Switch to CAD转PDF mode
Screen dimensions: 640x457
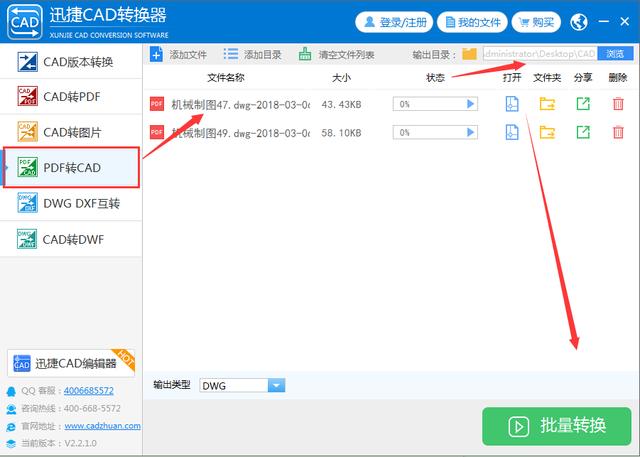point(71,97)
